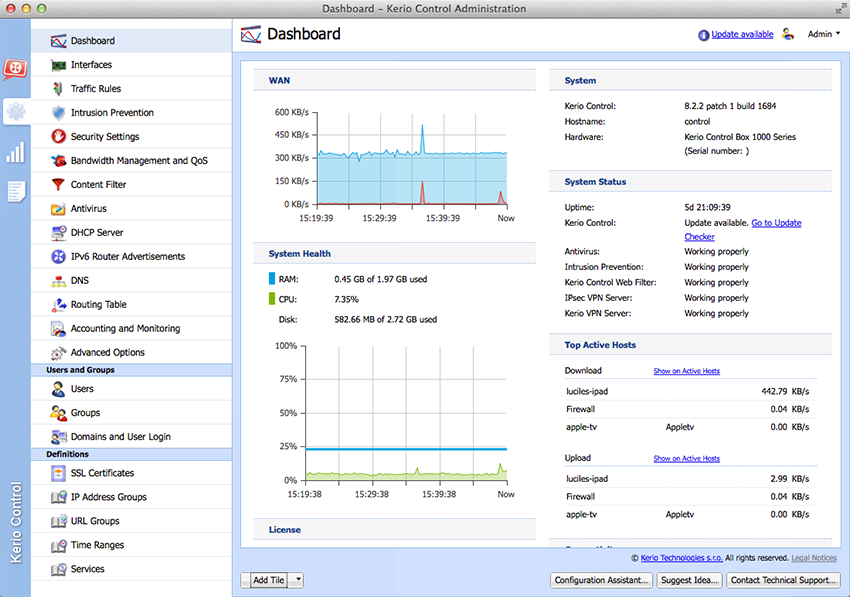The image size is (850, 597).
Task: Click the IPv6 Router Advertisements icon
Action: 58,256
